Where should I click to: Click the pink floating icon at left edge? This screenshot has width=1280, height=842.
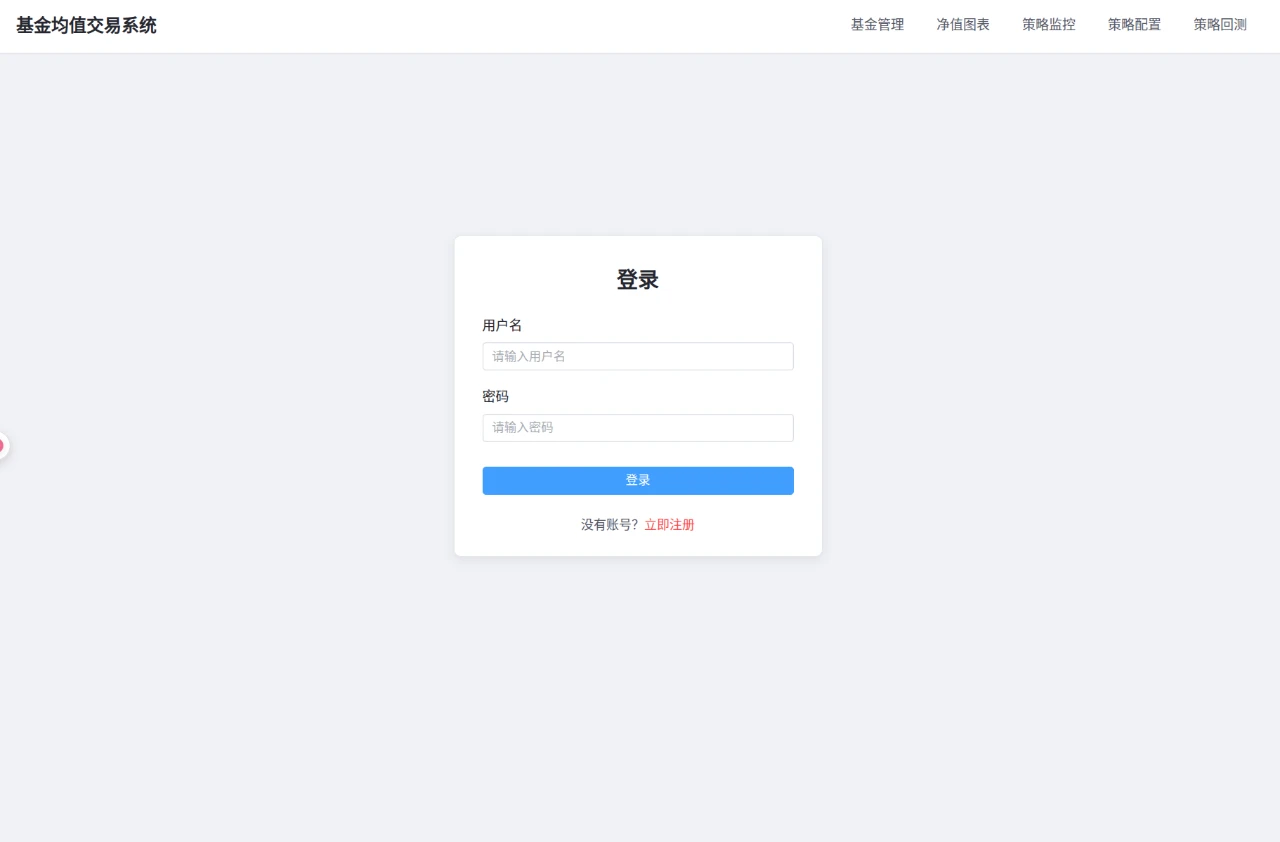pos(3,446)
